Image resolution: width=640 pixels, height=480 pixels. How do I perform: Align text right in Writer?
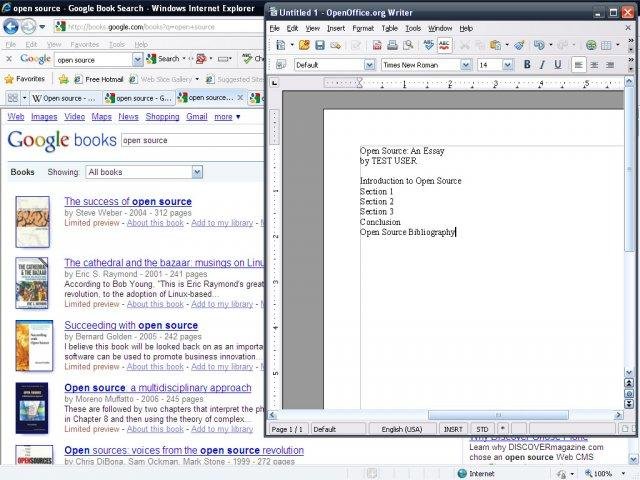pyautogui.click(x=610, y=64)
